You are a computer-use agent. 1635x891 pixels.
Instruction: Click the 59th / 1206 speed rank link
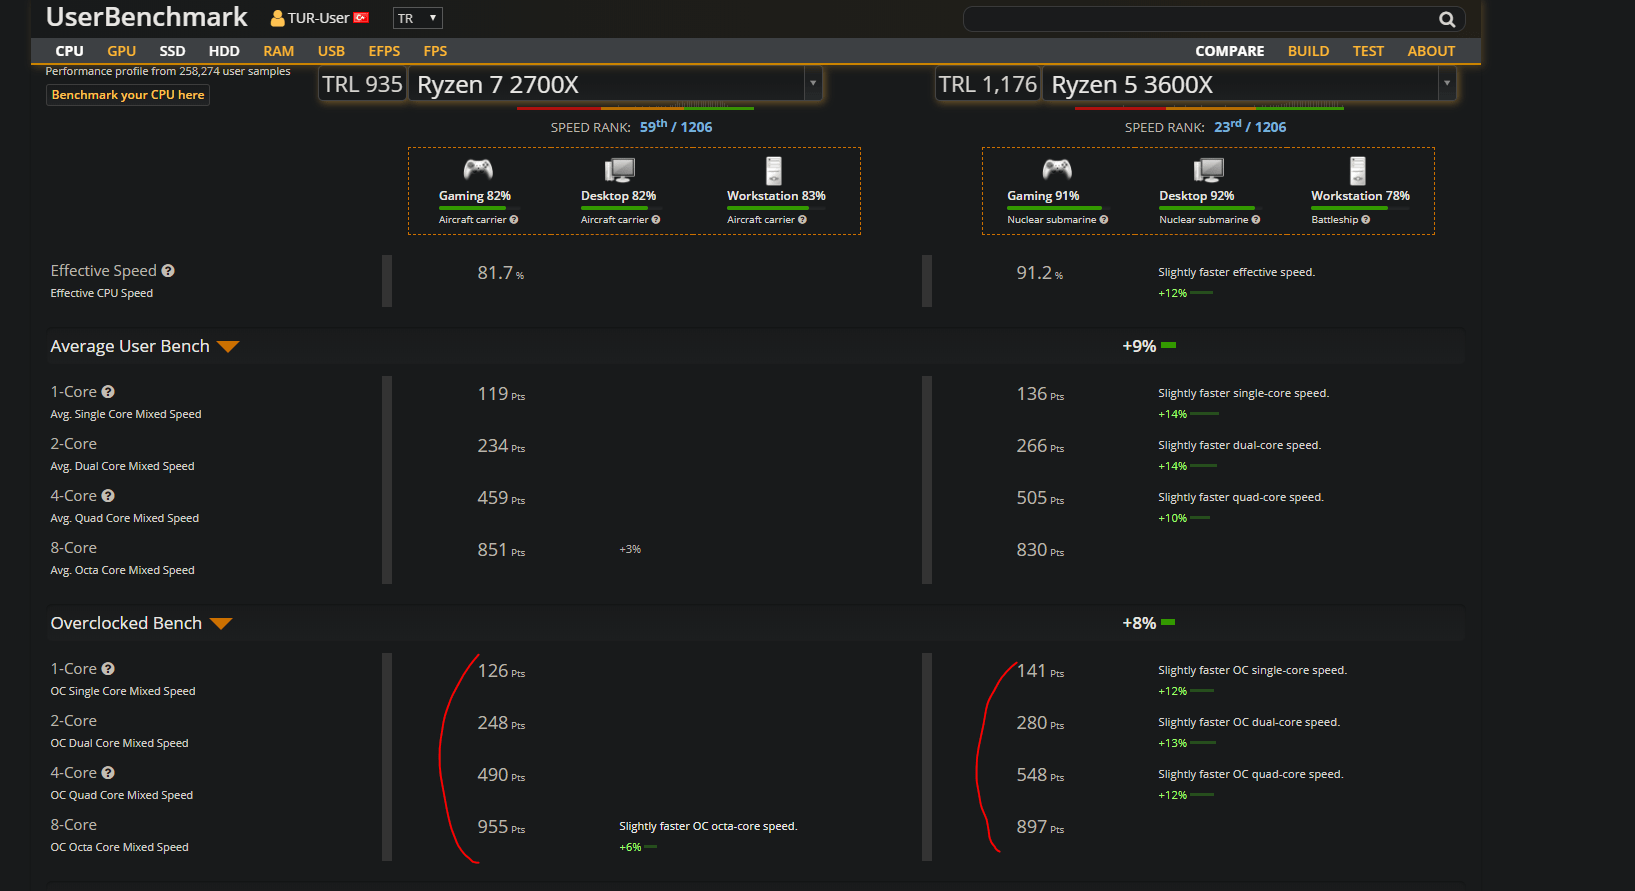pyautogui.click(x=676, y=127)
